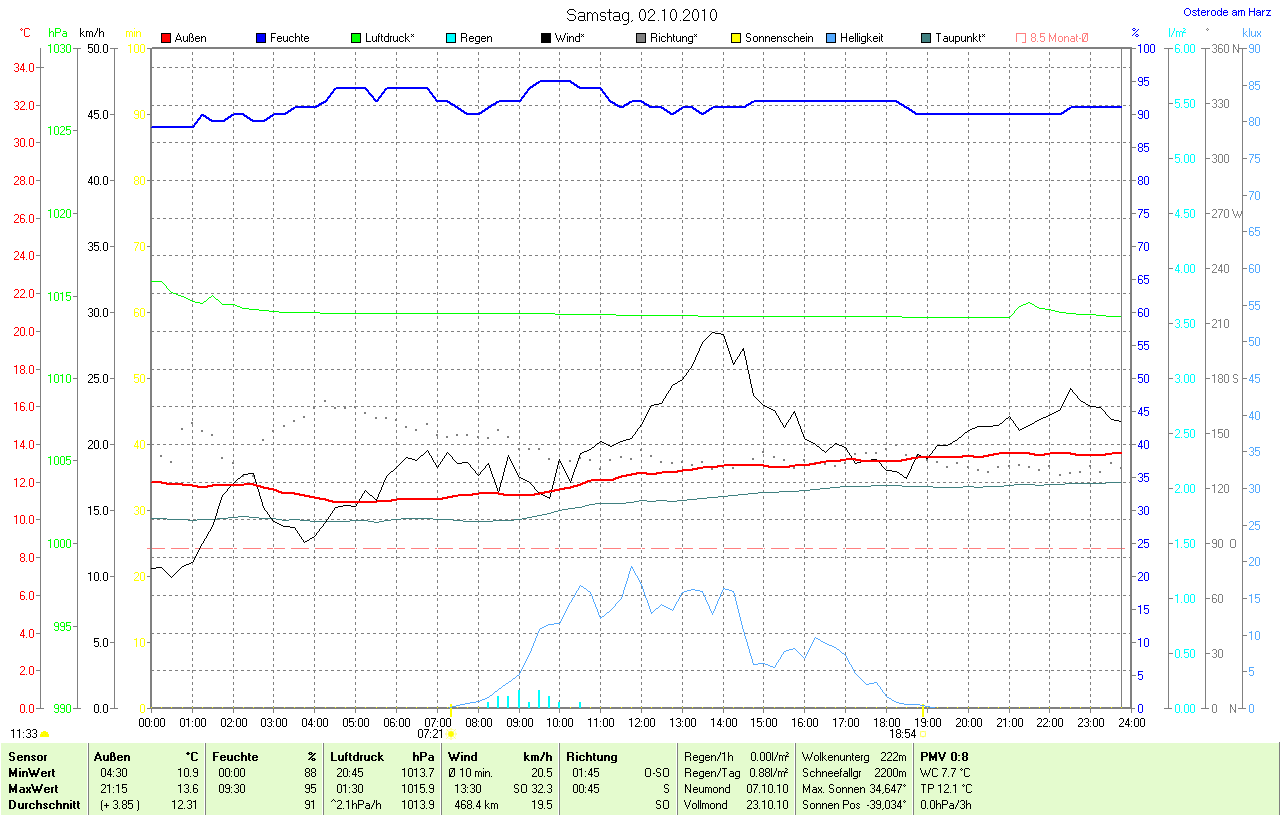Image resolution: width=1280 pixels, height=815 pixels.
Task: Click the Helligkeit legend square
Action: pyautogui.click(x=830, y=38)
